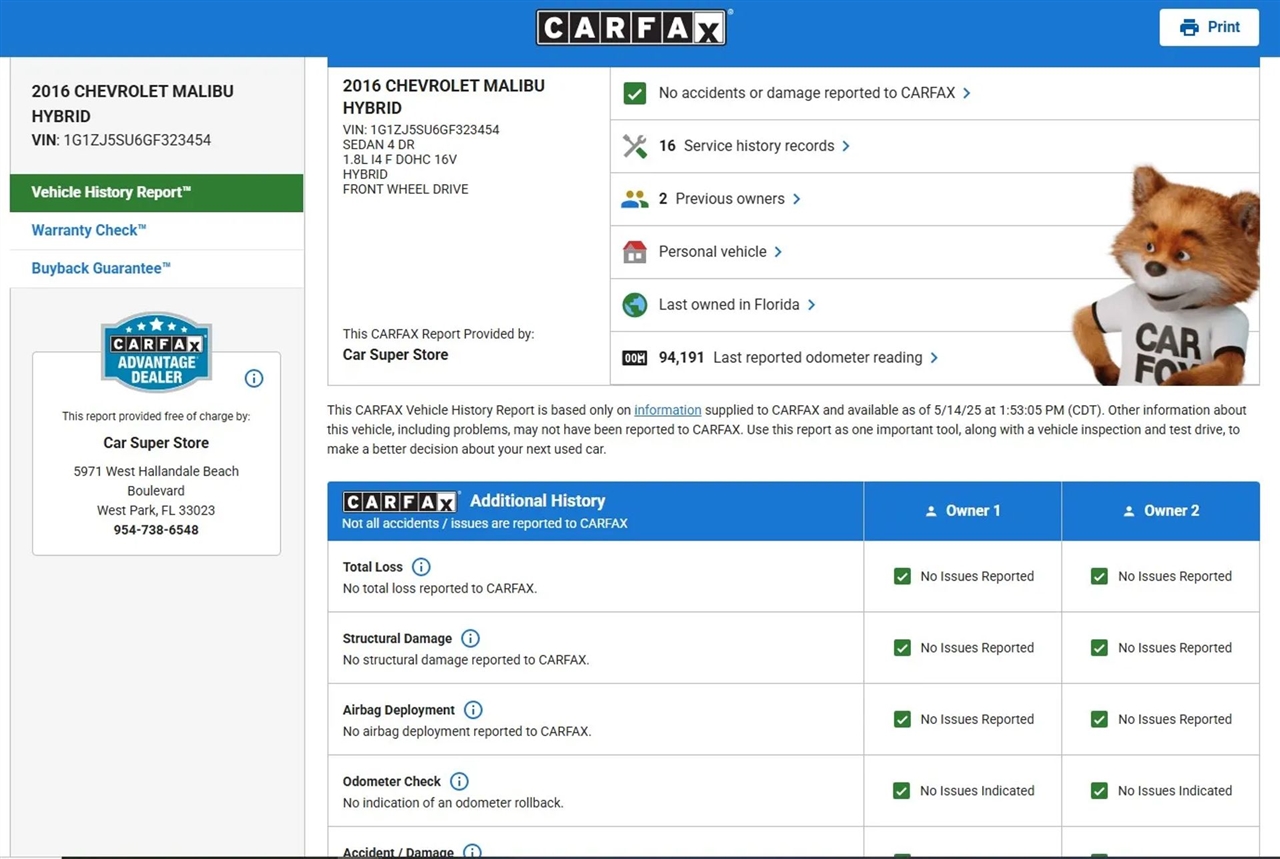
Task: Expand the 2 Previous owners row
Action: pyautogui.click(x=729, y=199)
